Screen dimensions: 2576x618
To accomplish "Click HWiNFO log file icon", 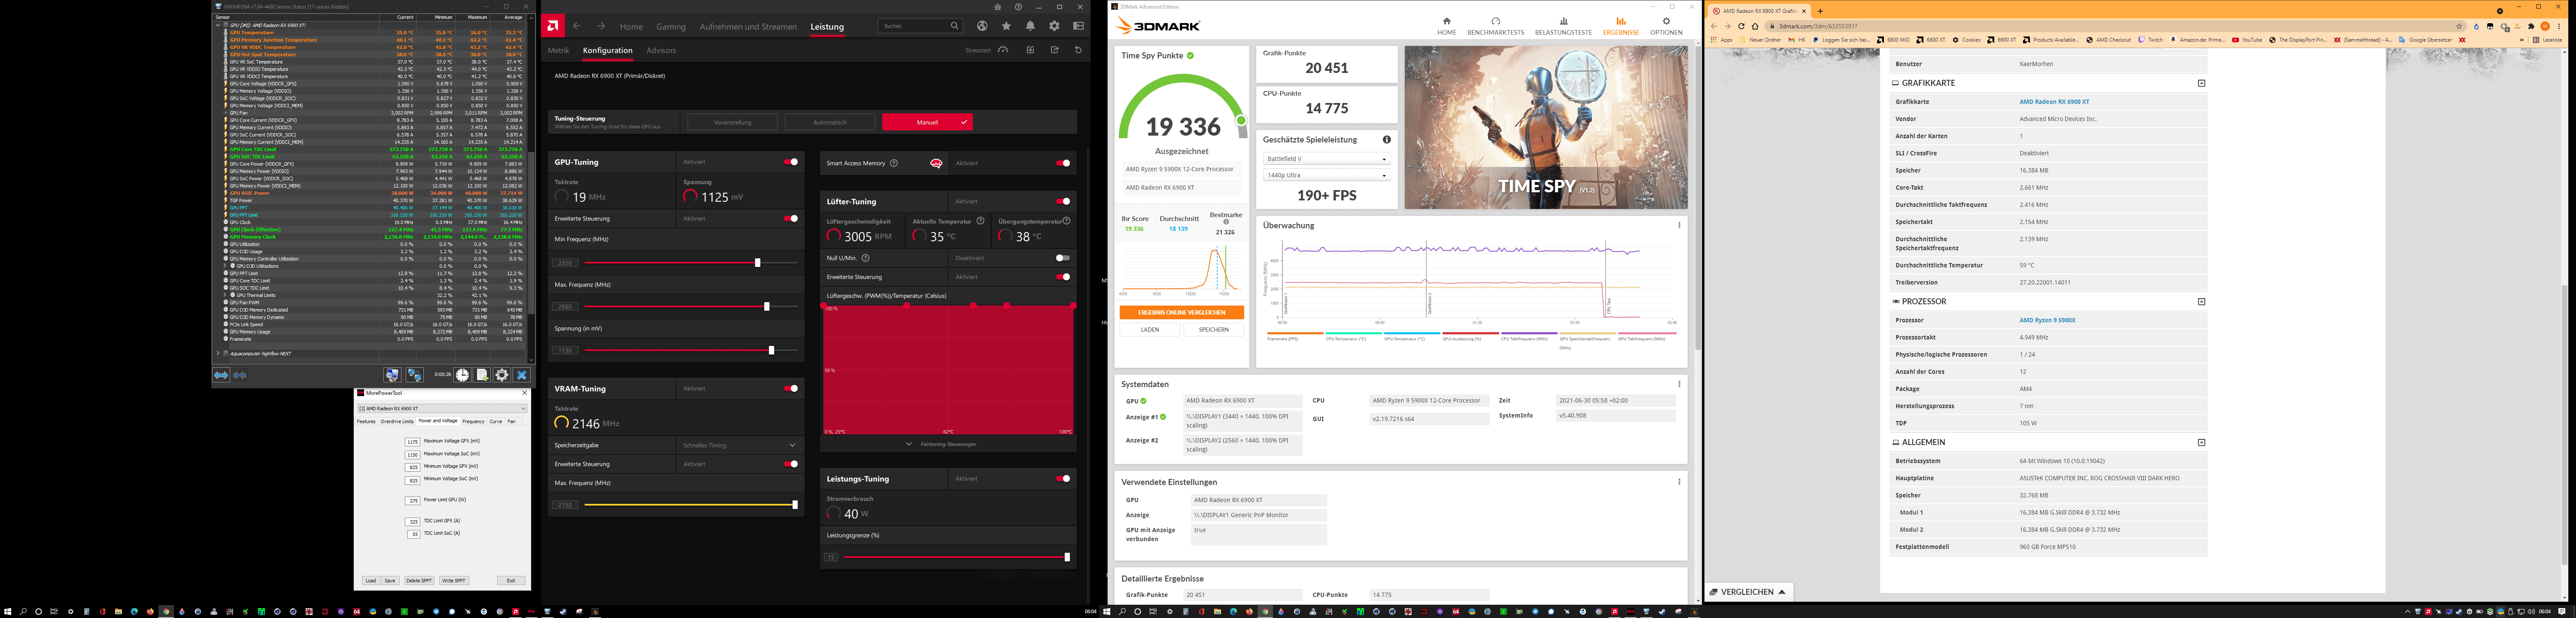I will click(x=482, y=375).
